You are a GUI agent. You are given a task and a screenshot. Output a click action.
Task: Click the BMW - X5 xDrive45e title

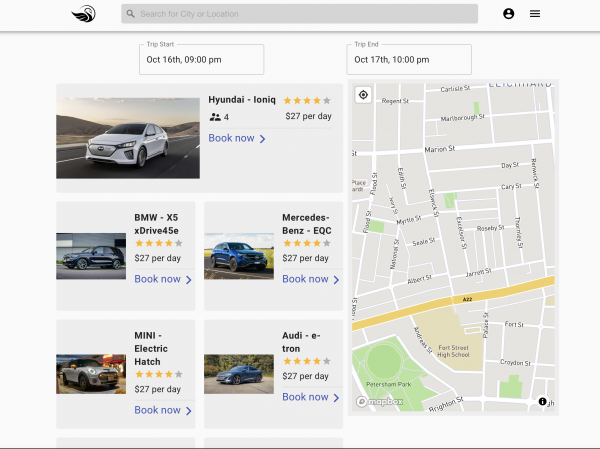156,224
